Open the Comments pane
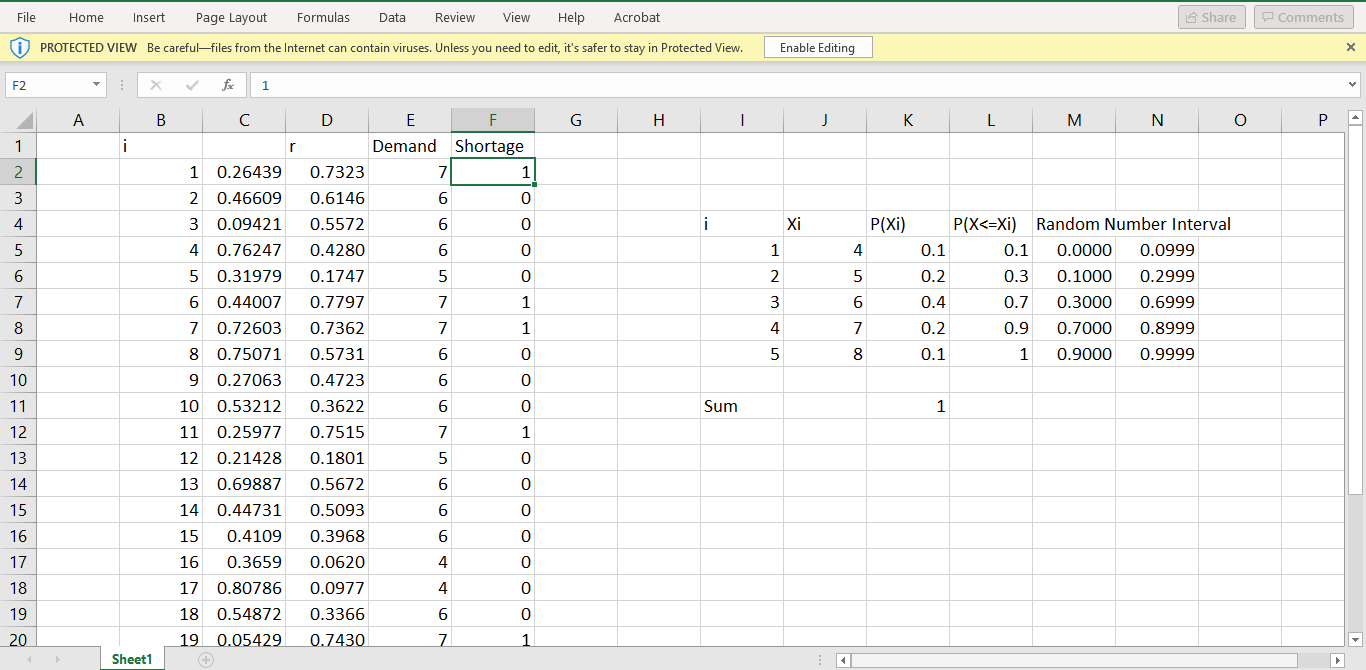Image resolution: width=1366 pixels, height=670 pixels. (x=1303, y=17)
